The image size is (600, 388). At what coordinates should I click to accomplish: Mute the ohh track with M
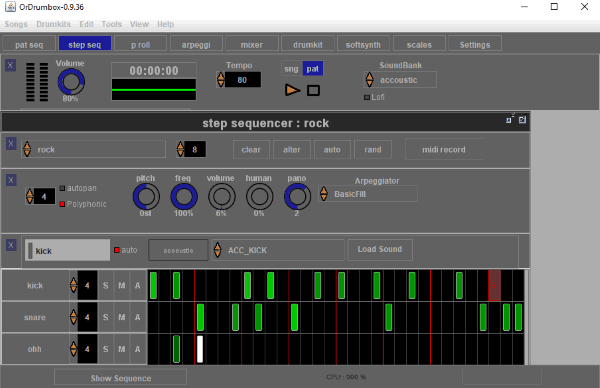coord(122,349)
